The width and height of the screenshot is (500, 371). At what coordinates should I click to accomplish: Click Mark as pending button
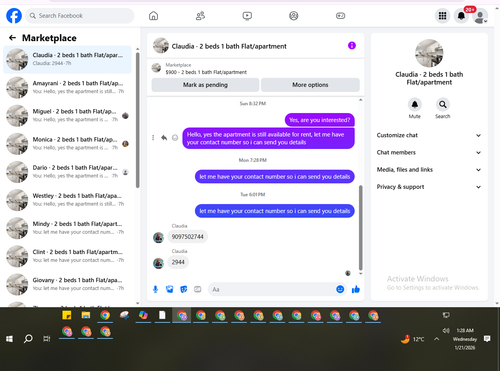click(205, 85)
